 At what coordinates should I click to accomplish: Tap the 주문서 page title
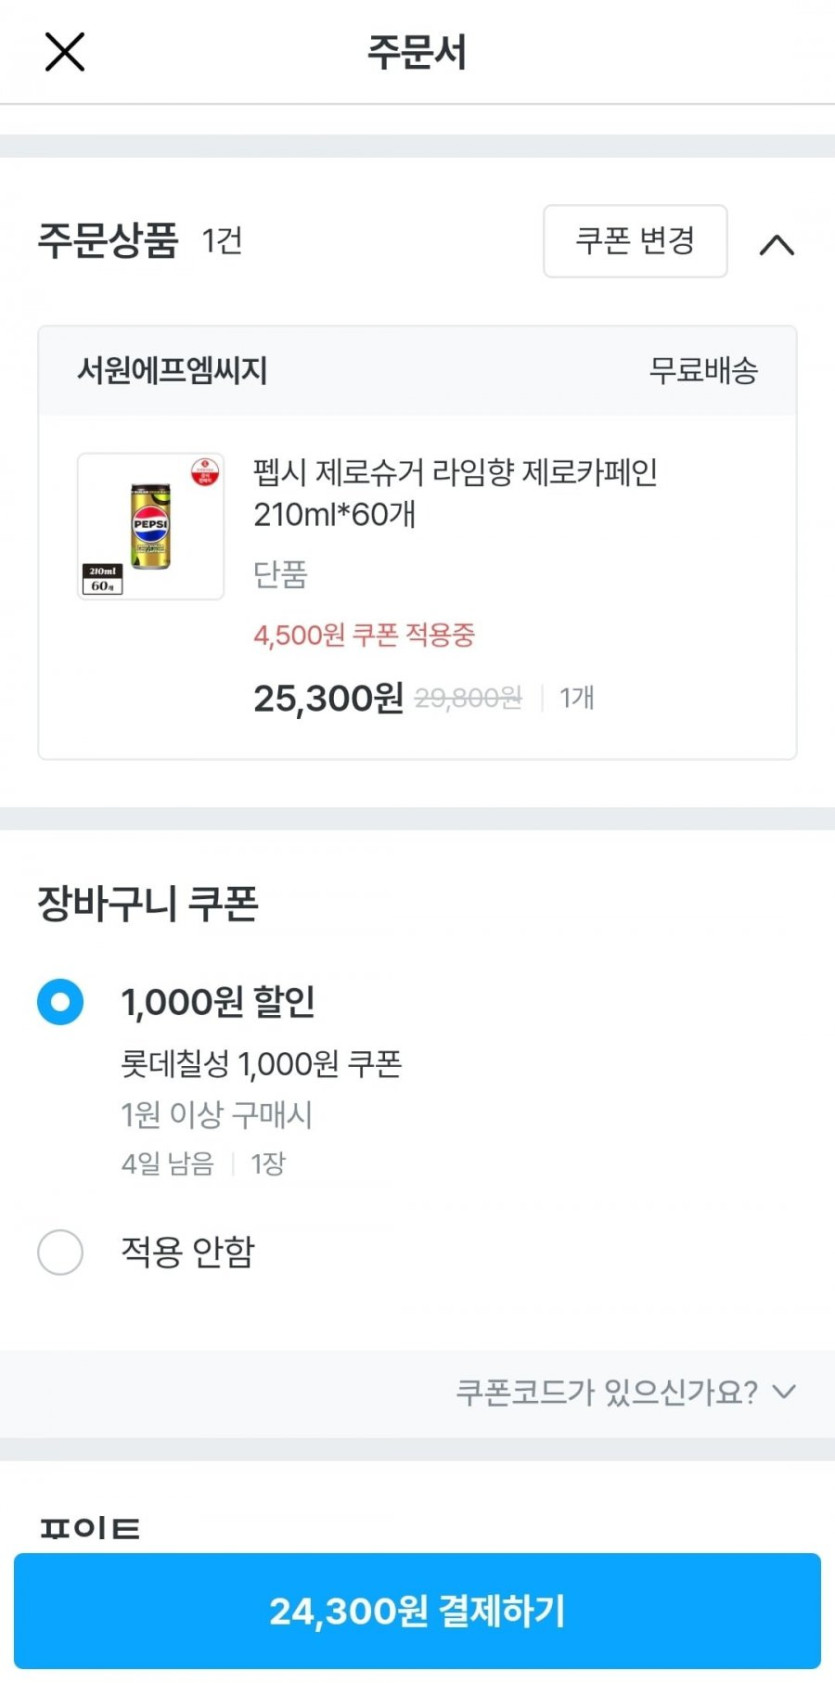[x=417, y=52]
